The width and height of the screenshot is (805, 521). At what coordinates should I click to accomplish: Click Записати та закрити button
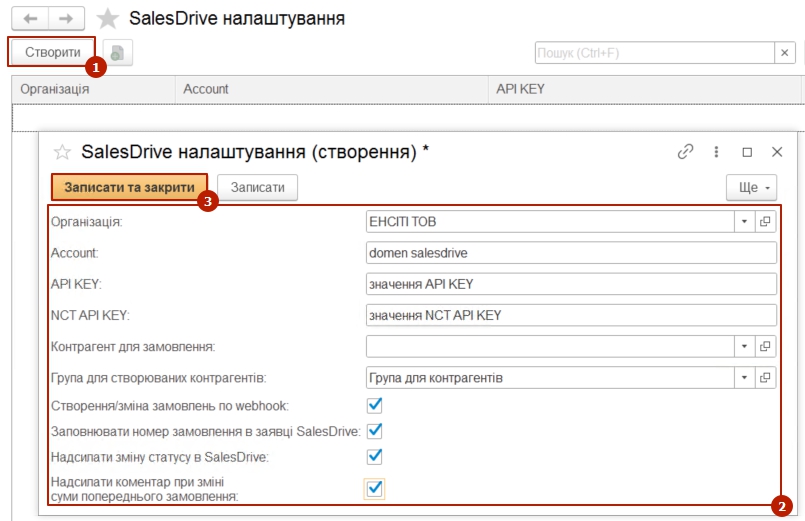[129, 187]
